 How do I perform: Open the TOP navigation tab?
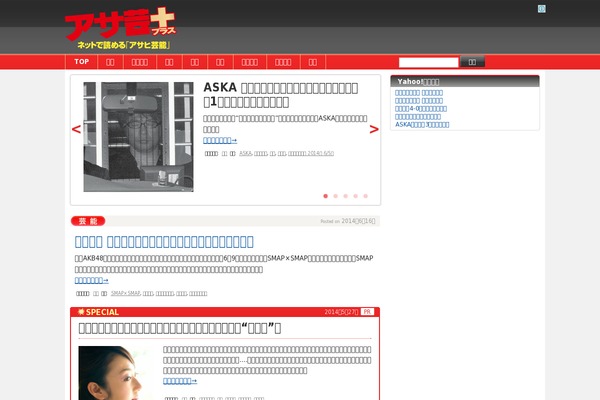tap(82, 62)
